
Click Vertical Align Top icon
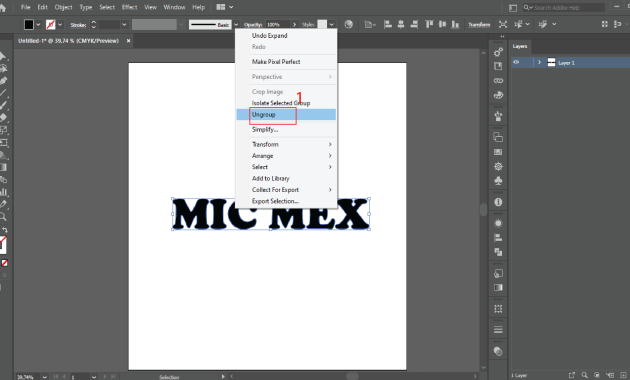pos(429,25)
